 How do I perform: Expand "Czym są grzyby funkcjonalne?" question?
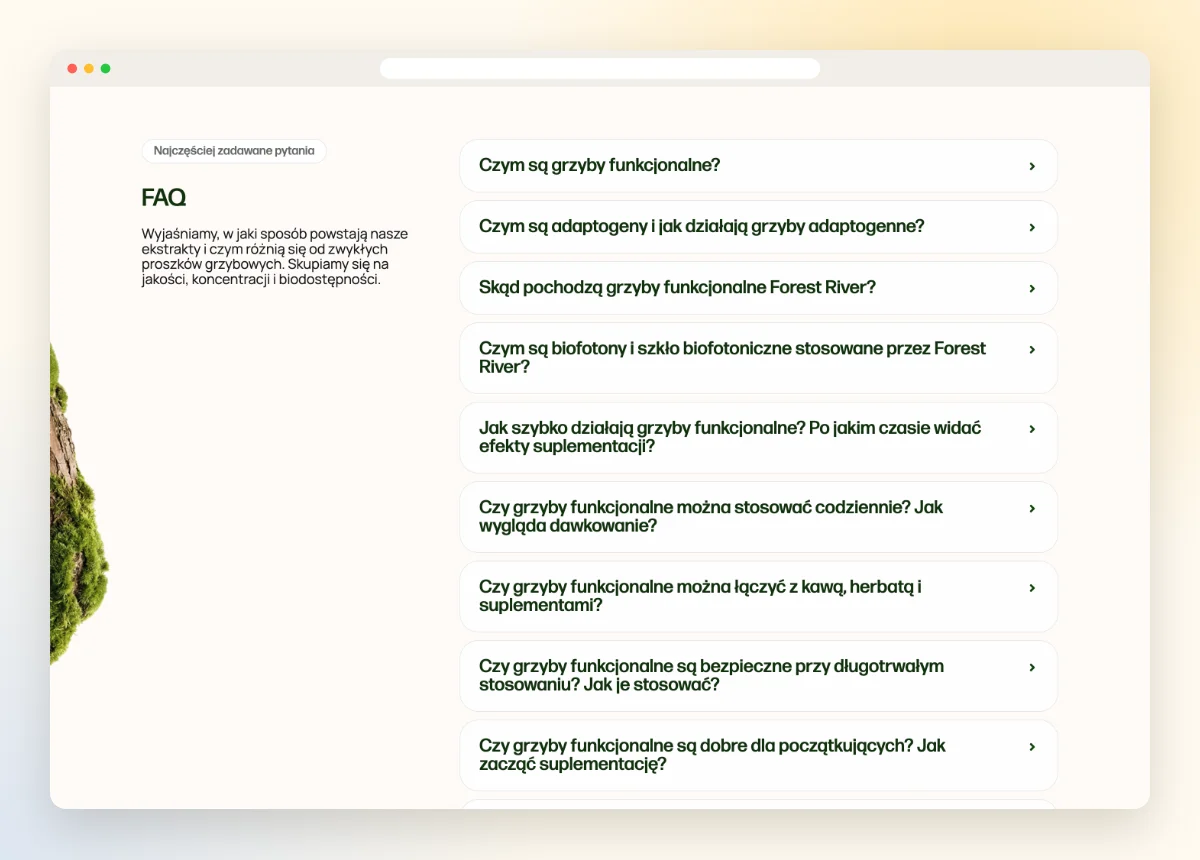coord(758,166)
